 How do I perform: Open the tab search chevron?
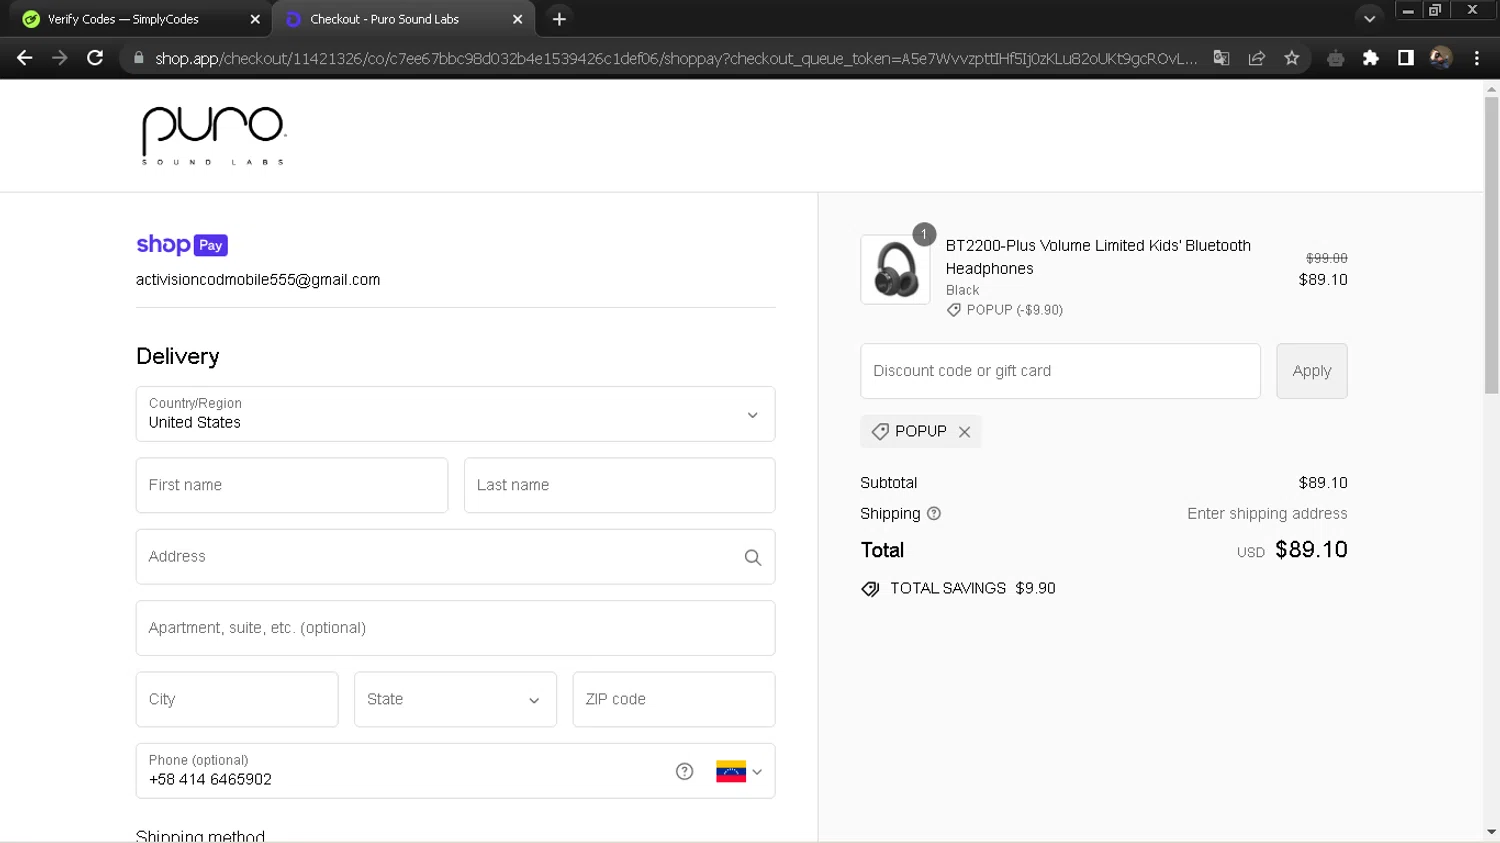1369,19
